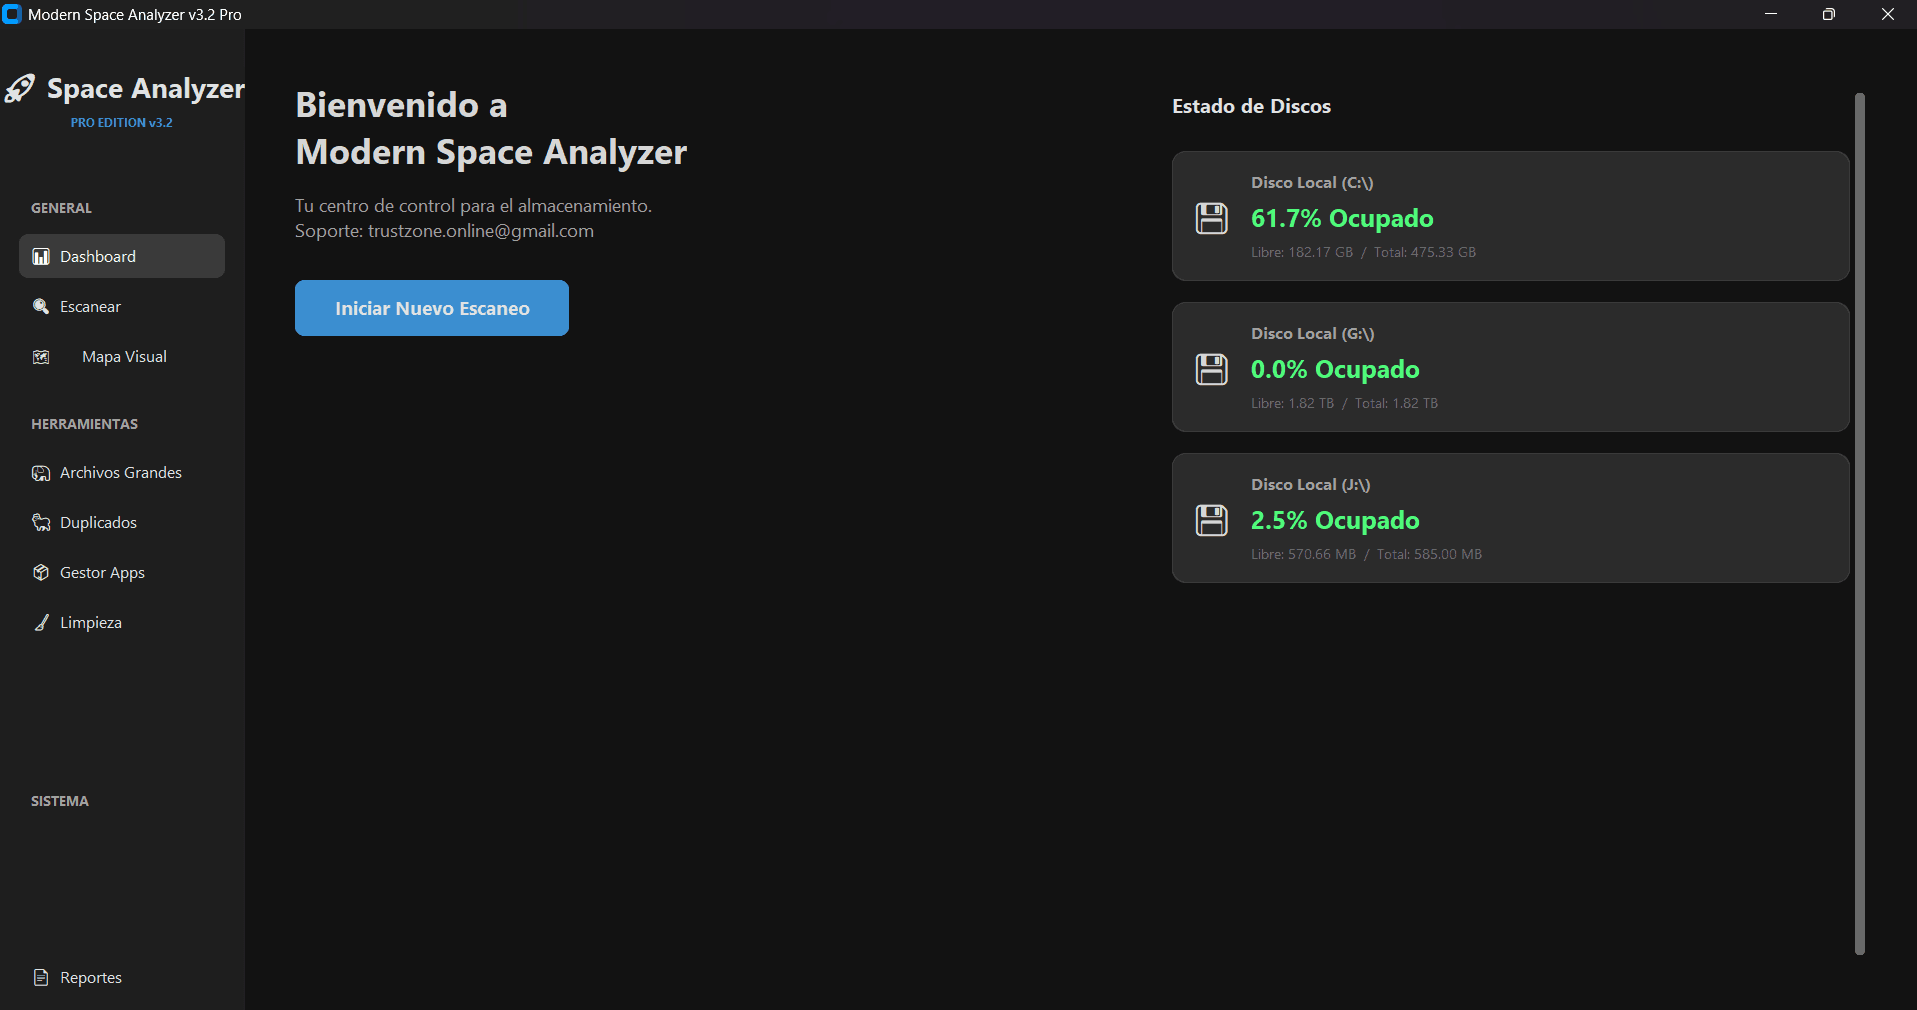Screen dimensions: 1917x1010
Task: Click the Limpieza brush icon
Action: pyautogui.click(x=40, y=622)
